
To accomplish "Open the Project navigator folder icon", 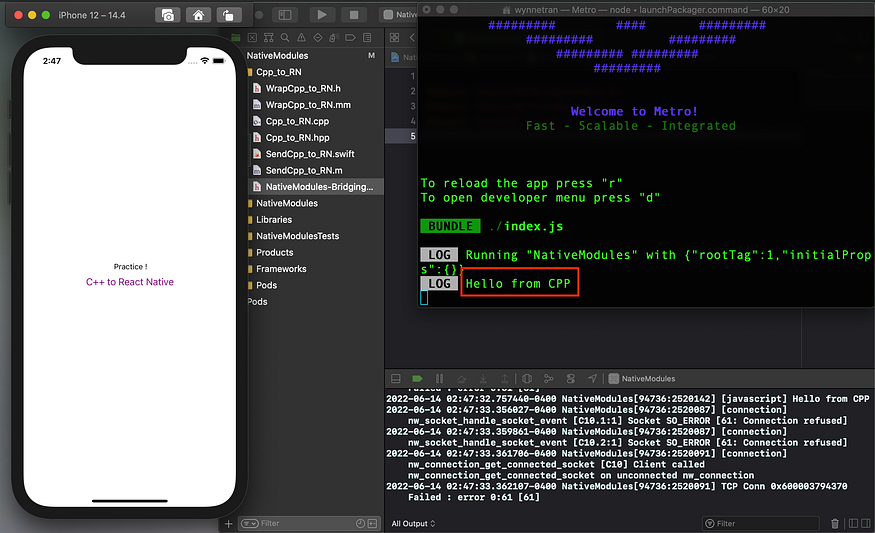I will coord(236,37).
